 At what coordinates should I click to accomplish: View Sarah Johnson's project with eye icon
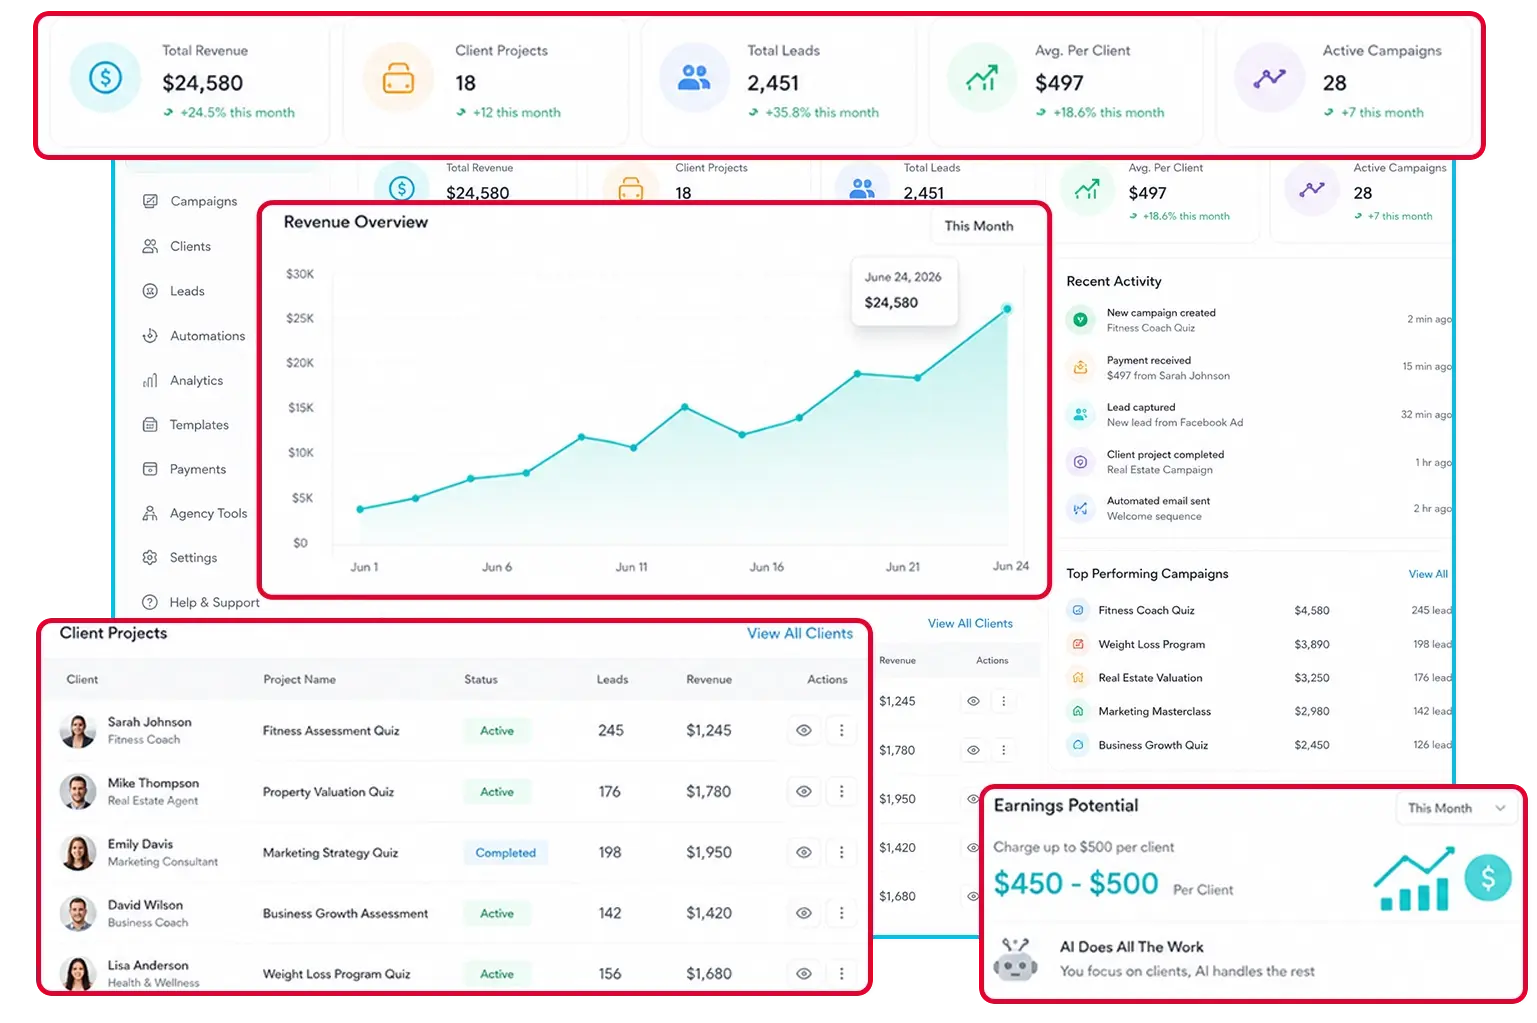[803, 730]
